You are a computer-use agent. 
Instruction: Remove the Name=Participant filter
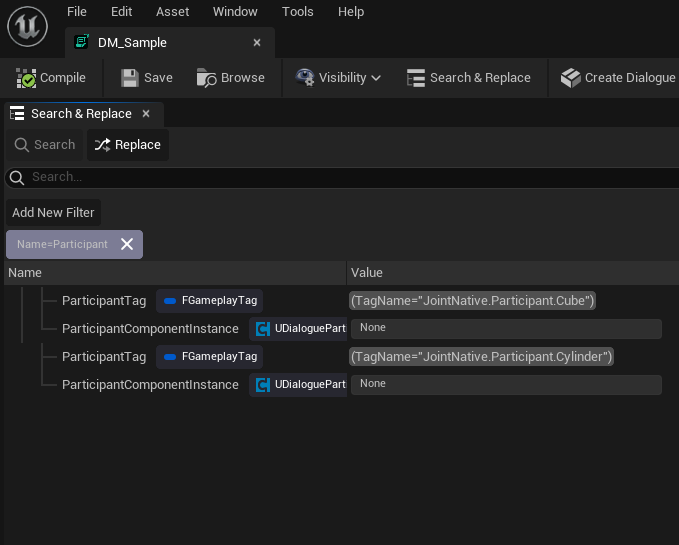coord(127,244)
